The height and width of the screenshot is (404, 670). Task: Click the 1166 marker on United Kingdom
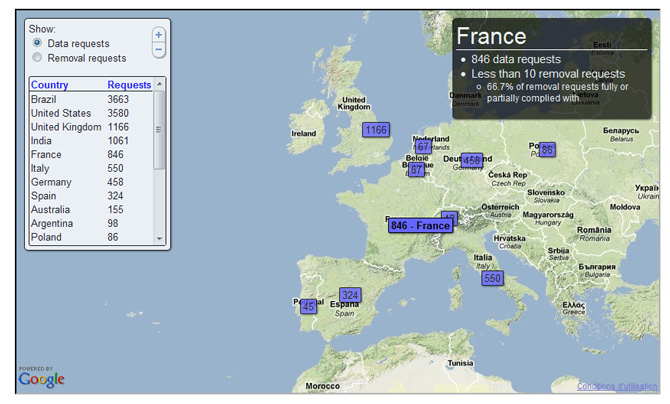click(x=376, y=130)
